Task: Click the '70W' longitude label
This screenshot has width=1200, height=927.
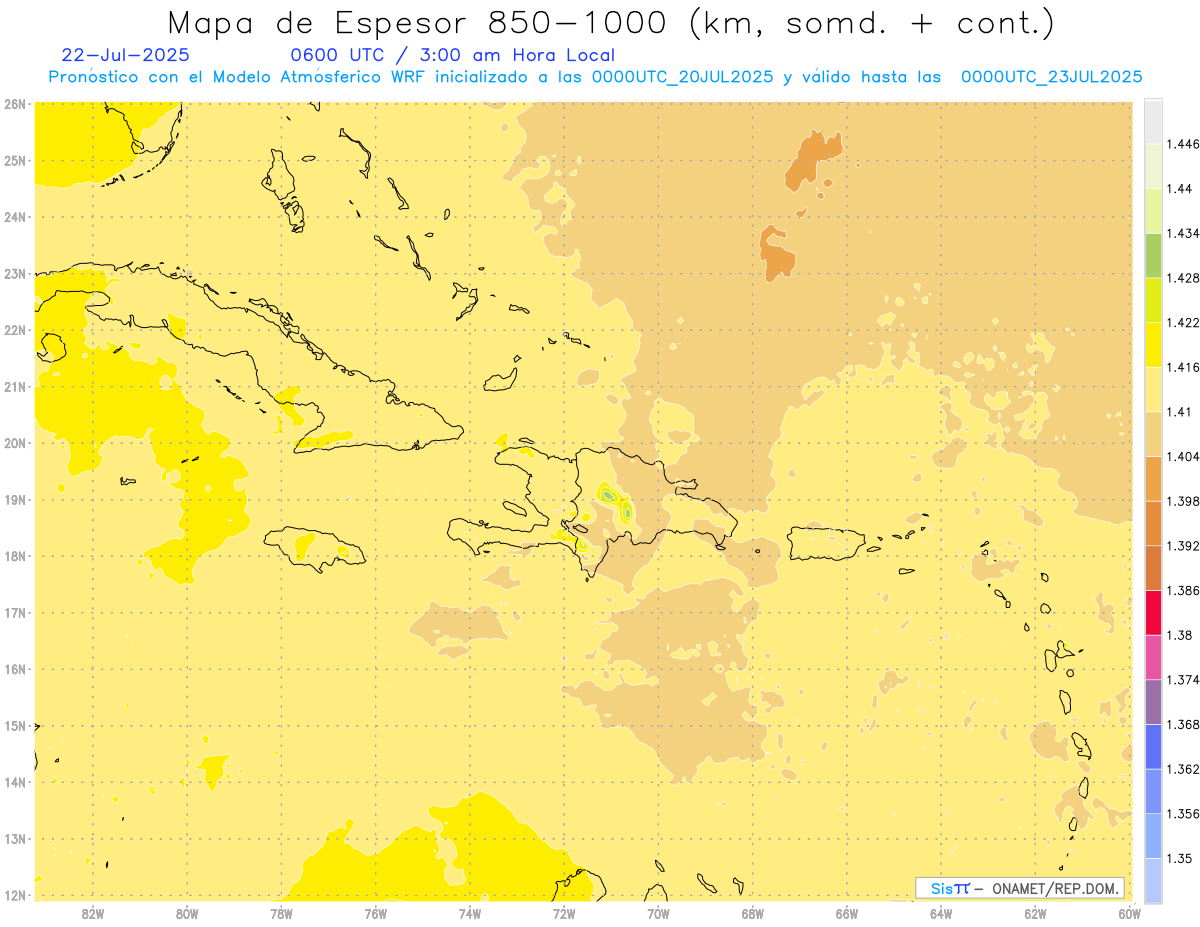Action: [658, 913]
